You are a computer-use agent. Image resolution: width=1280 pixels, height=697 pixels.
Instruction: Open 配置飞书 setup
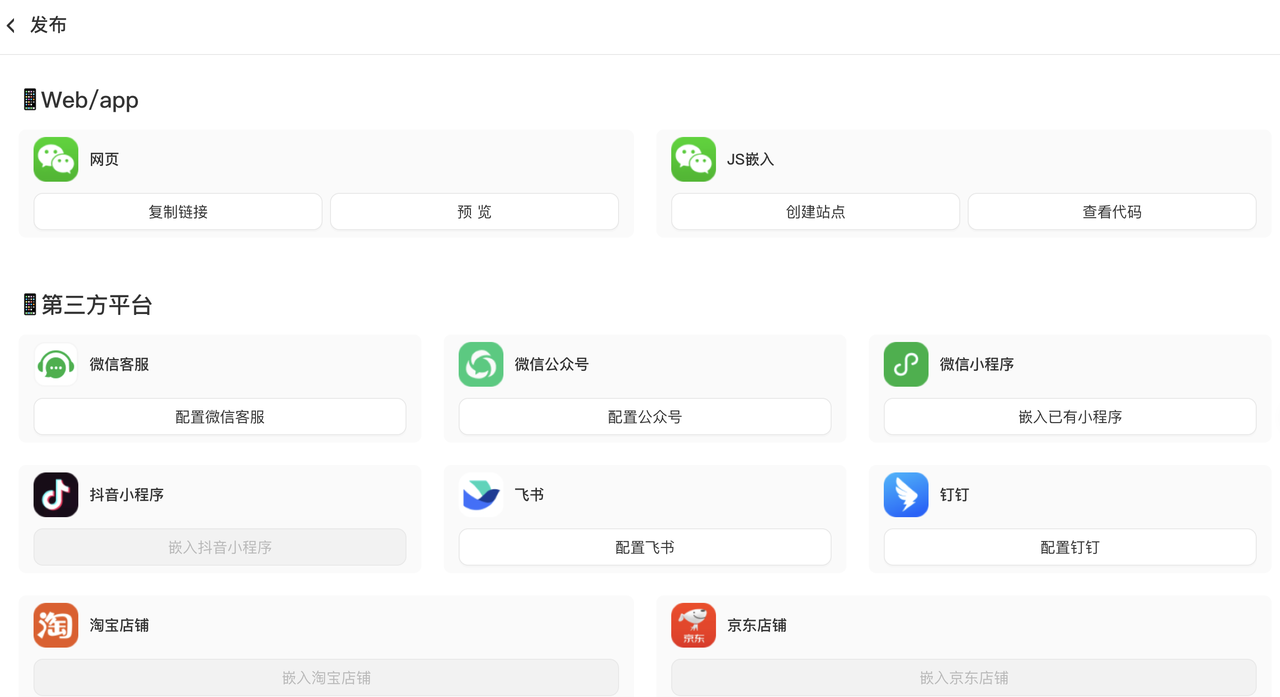[645, 547]
